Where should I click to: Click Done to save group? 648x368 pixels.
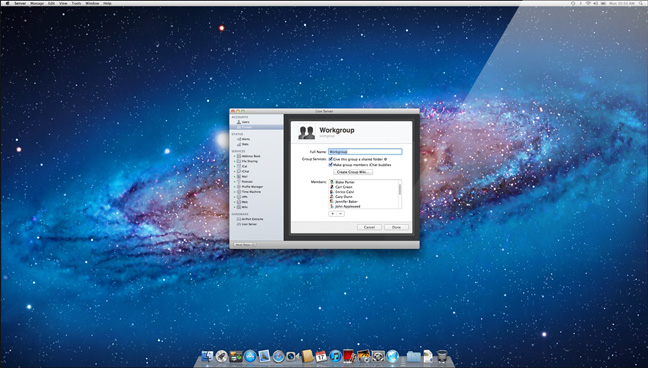tap(396, 227)
